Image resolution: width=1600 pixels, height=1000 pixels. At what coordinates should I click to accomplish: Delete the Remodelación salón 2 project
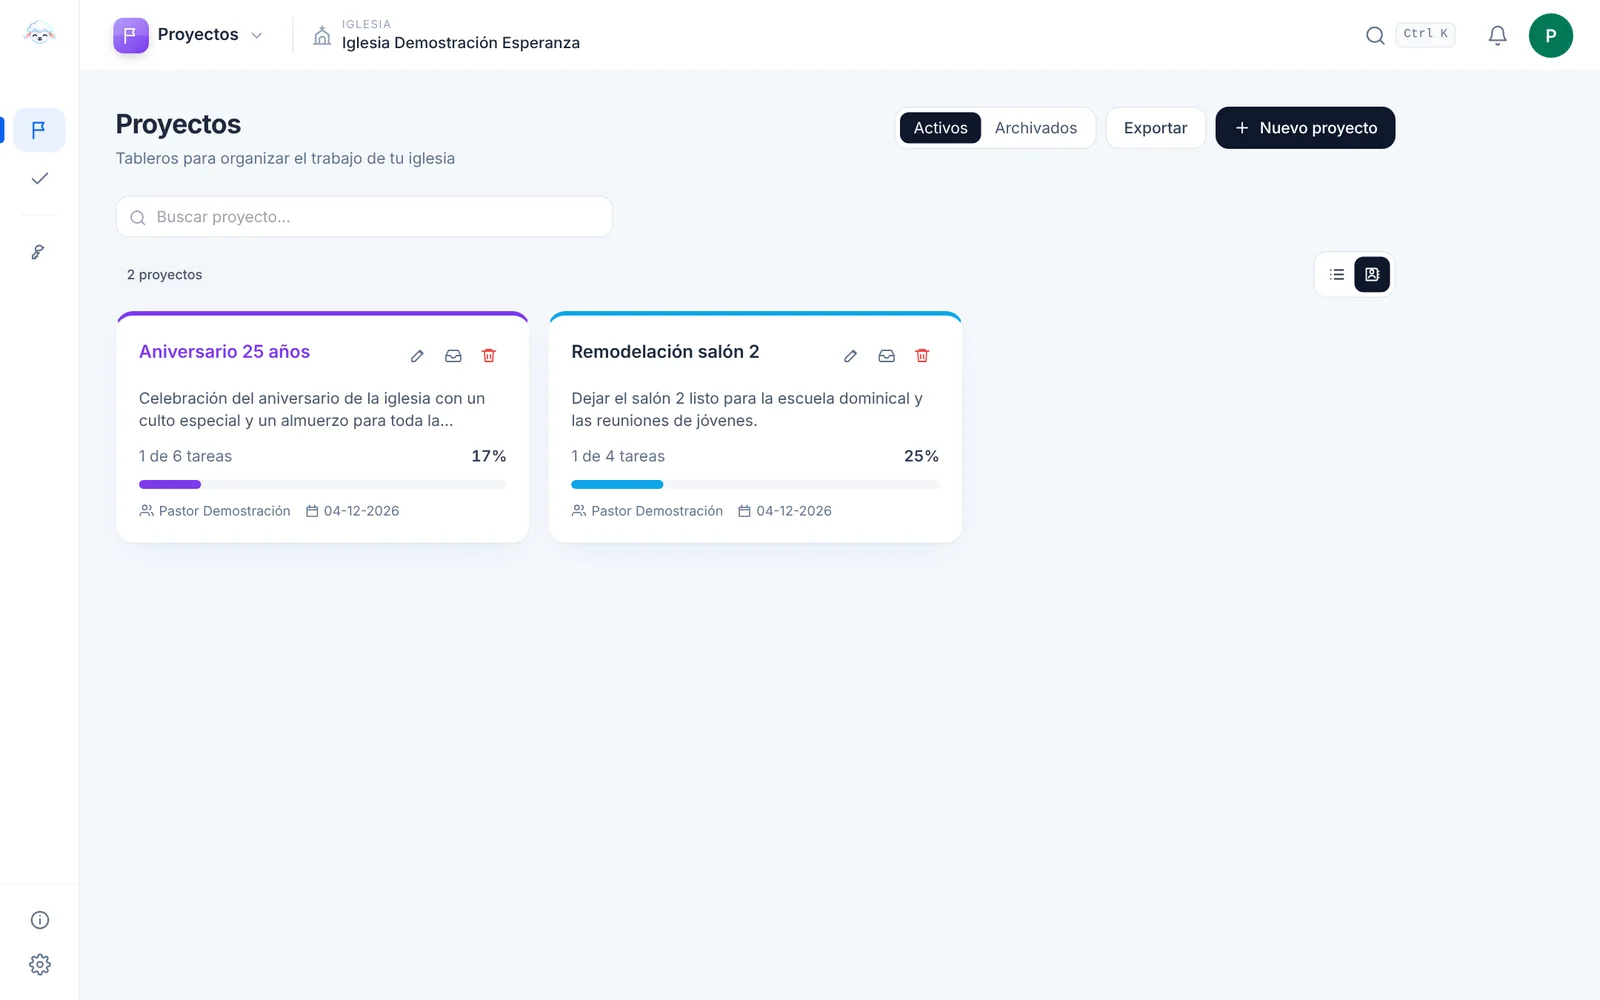[x=922, y=356]
